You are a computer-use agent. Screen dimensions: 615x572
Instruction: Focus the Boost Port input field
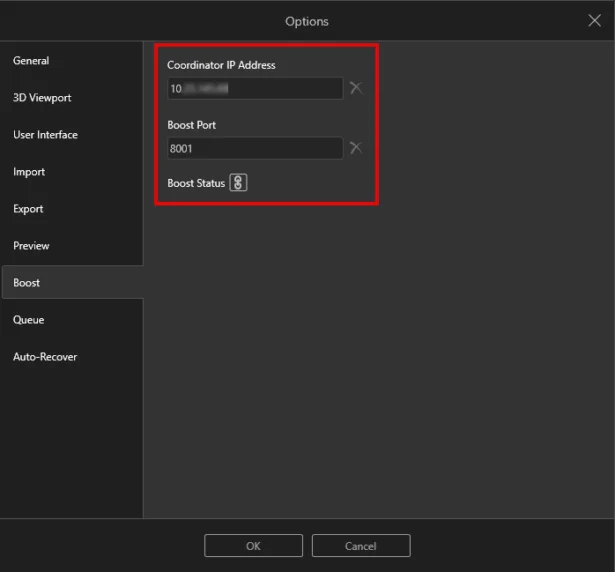pos(255,148)
